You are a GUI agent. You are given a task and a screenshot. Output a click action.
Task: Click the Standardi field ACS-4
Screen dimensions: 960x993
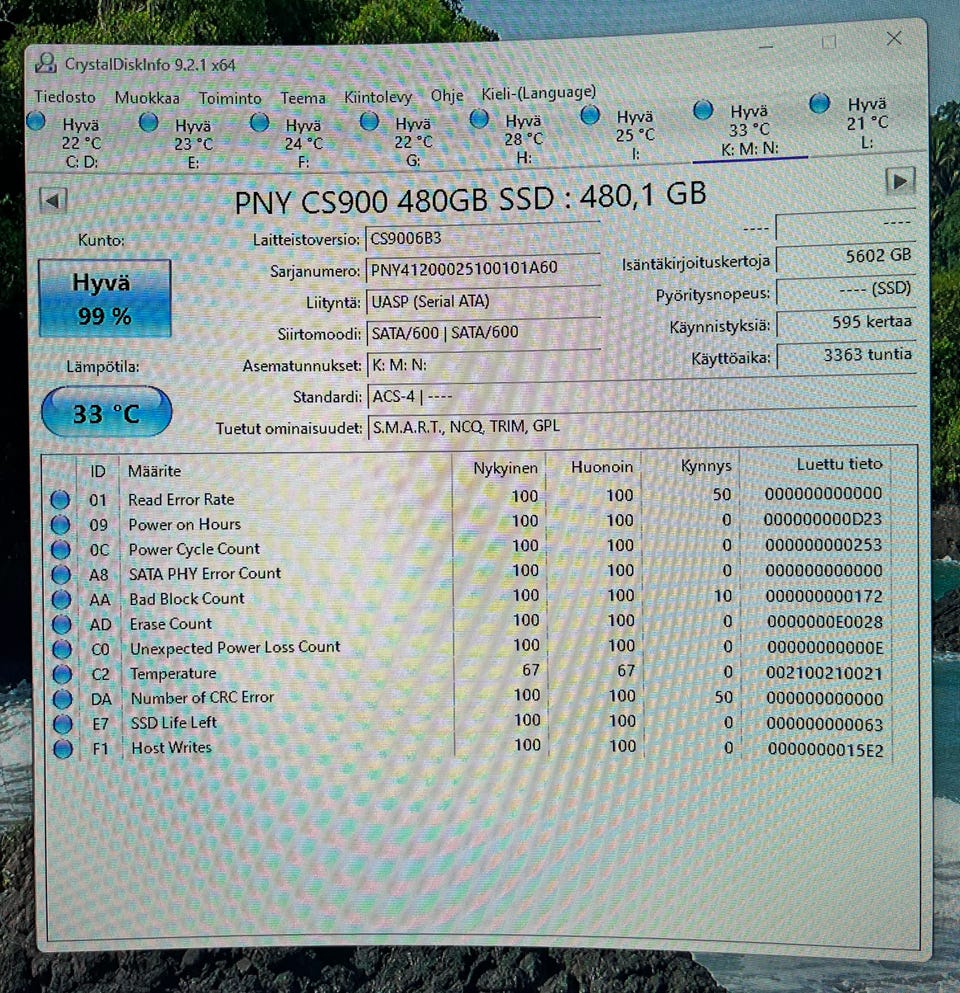pyautogui.click(x=641, y=396)
